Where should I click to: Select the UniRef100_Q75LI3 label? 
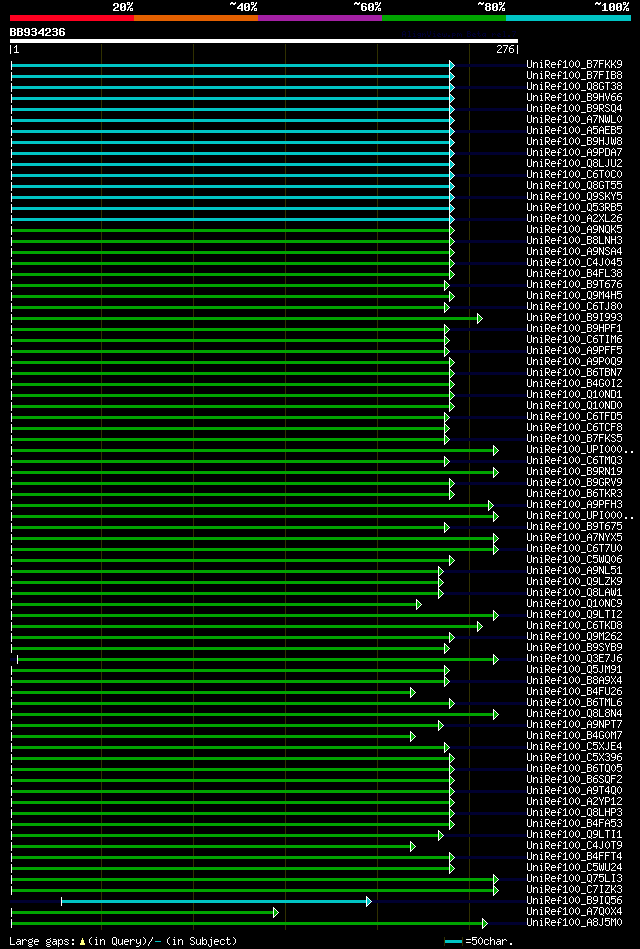pyautogui.click(x=574, y=879)
